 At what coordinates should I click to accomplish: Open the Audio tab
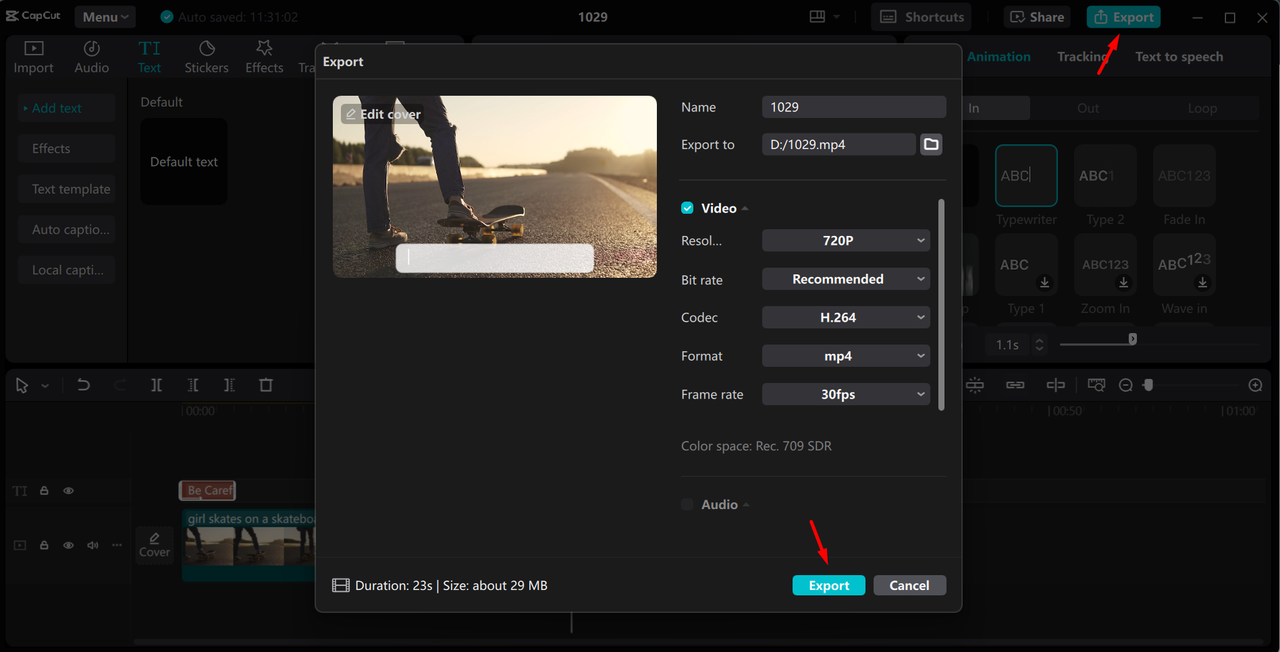[x=91, y=58]
